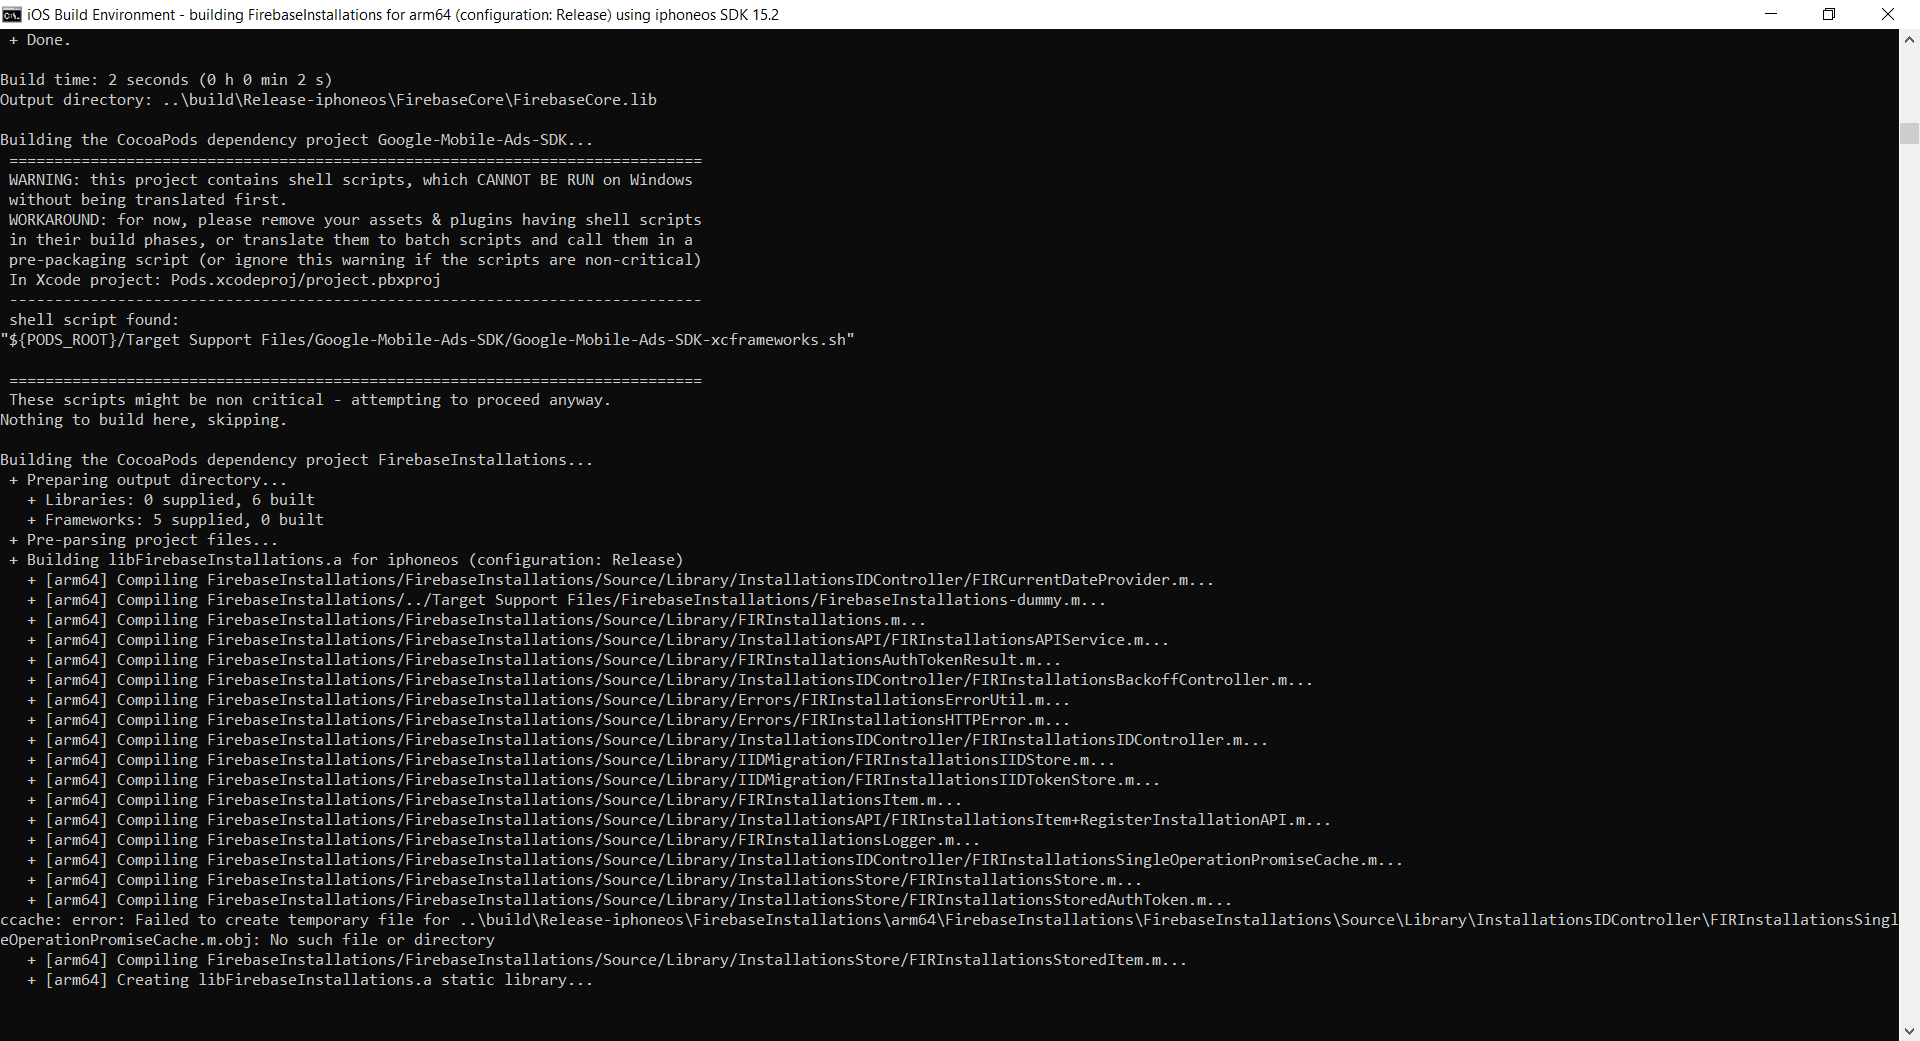Click 'Building libFirebaseInstallations.a for iphoneos' line
1920x1041 pixels.
pyautogui.click(x=346, y=560)
